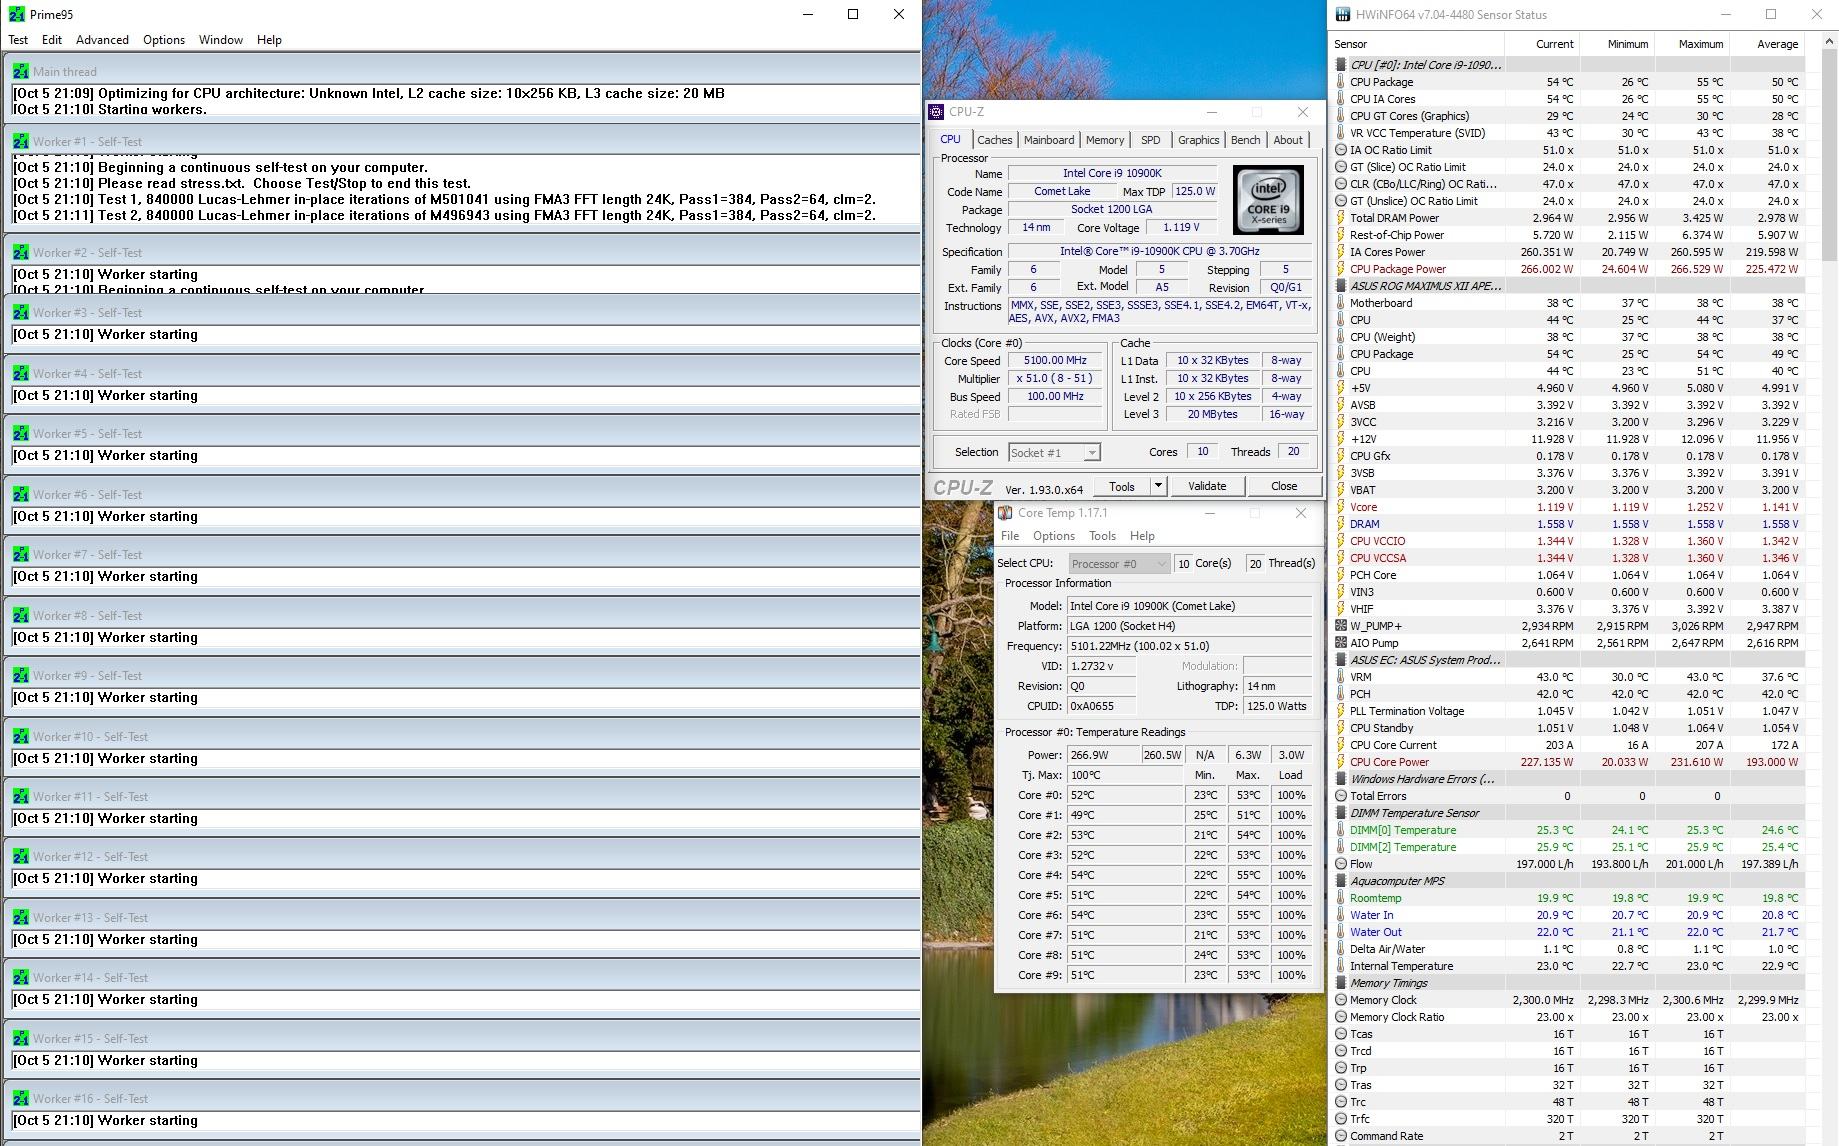1839x1146 pixels.
Task: Collapse the Aquacomputer MPS group
Action: coord(1341,881)
